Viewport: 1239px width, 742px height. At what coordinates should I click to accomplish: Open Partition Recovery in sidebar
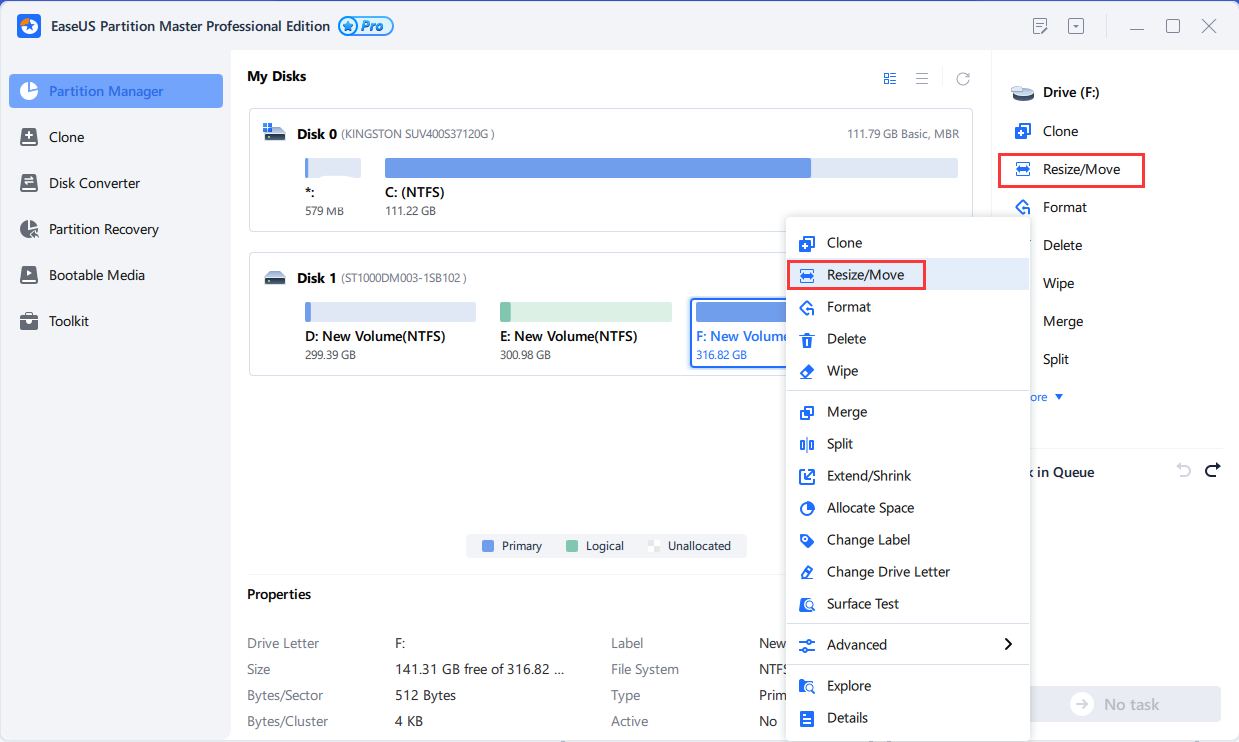103,229
